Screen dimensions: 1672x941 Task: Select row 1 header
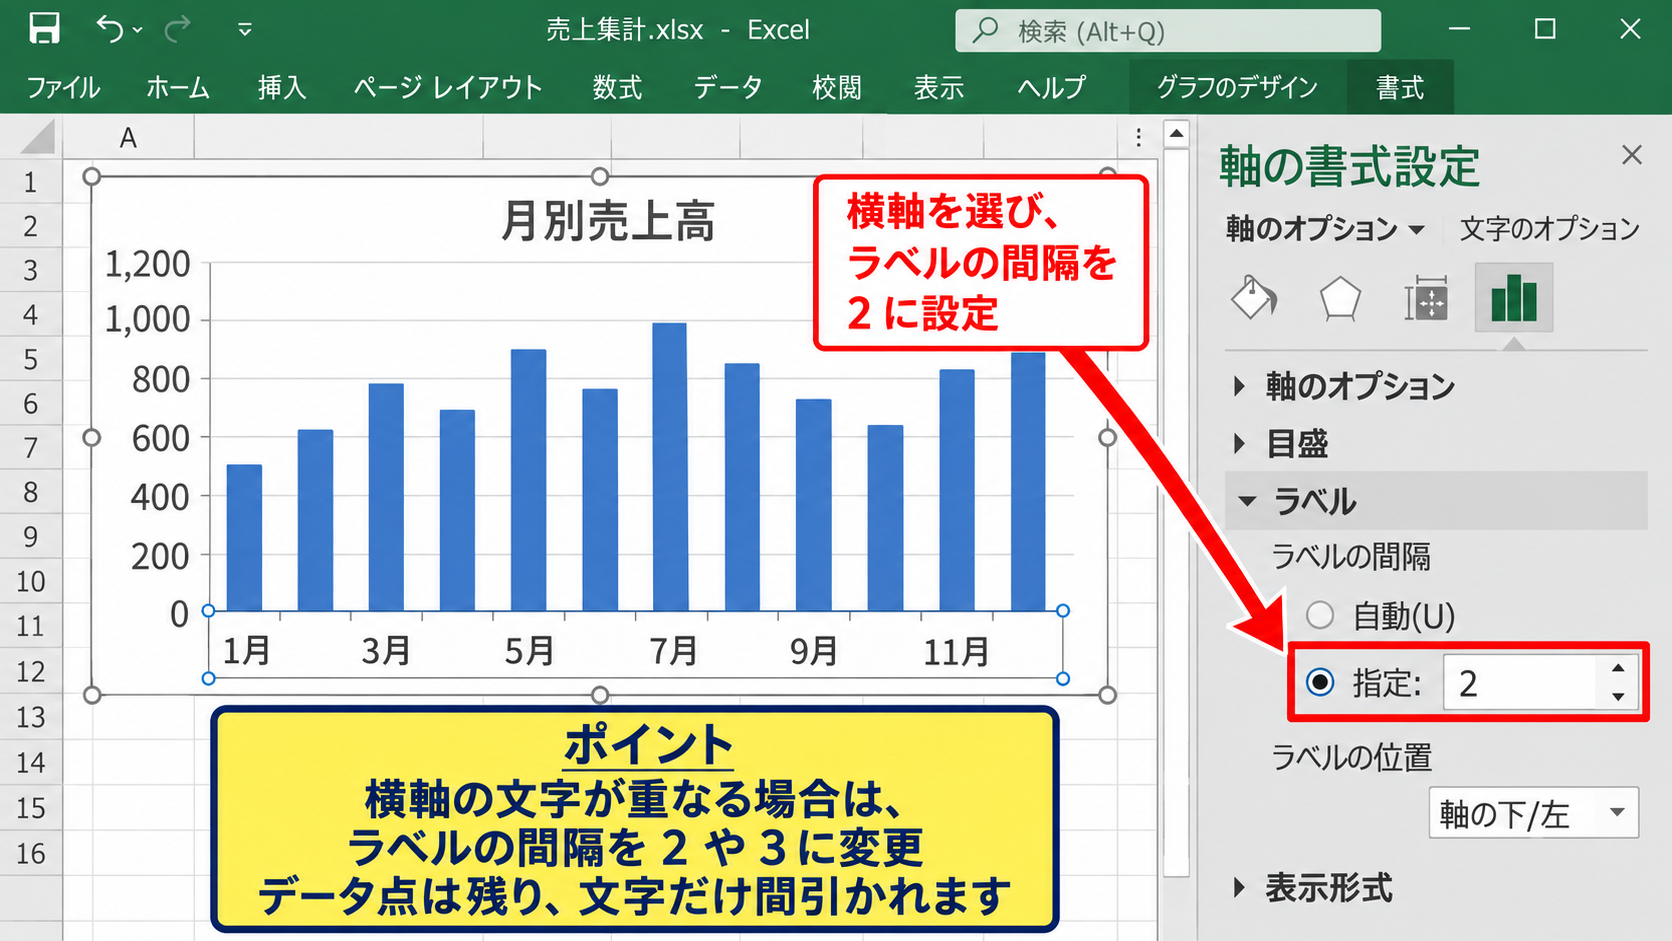30,182
